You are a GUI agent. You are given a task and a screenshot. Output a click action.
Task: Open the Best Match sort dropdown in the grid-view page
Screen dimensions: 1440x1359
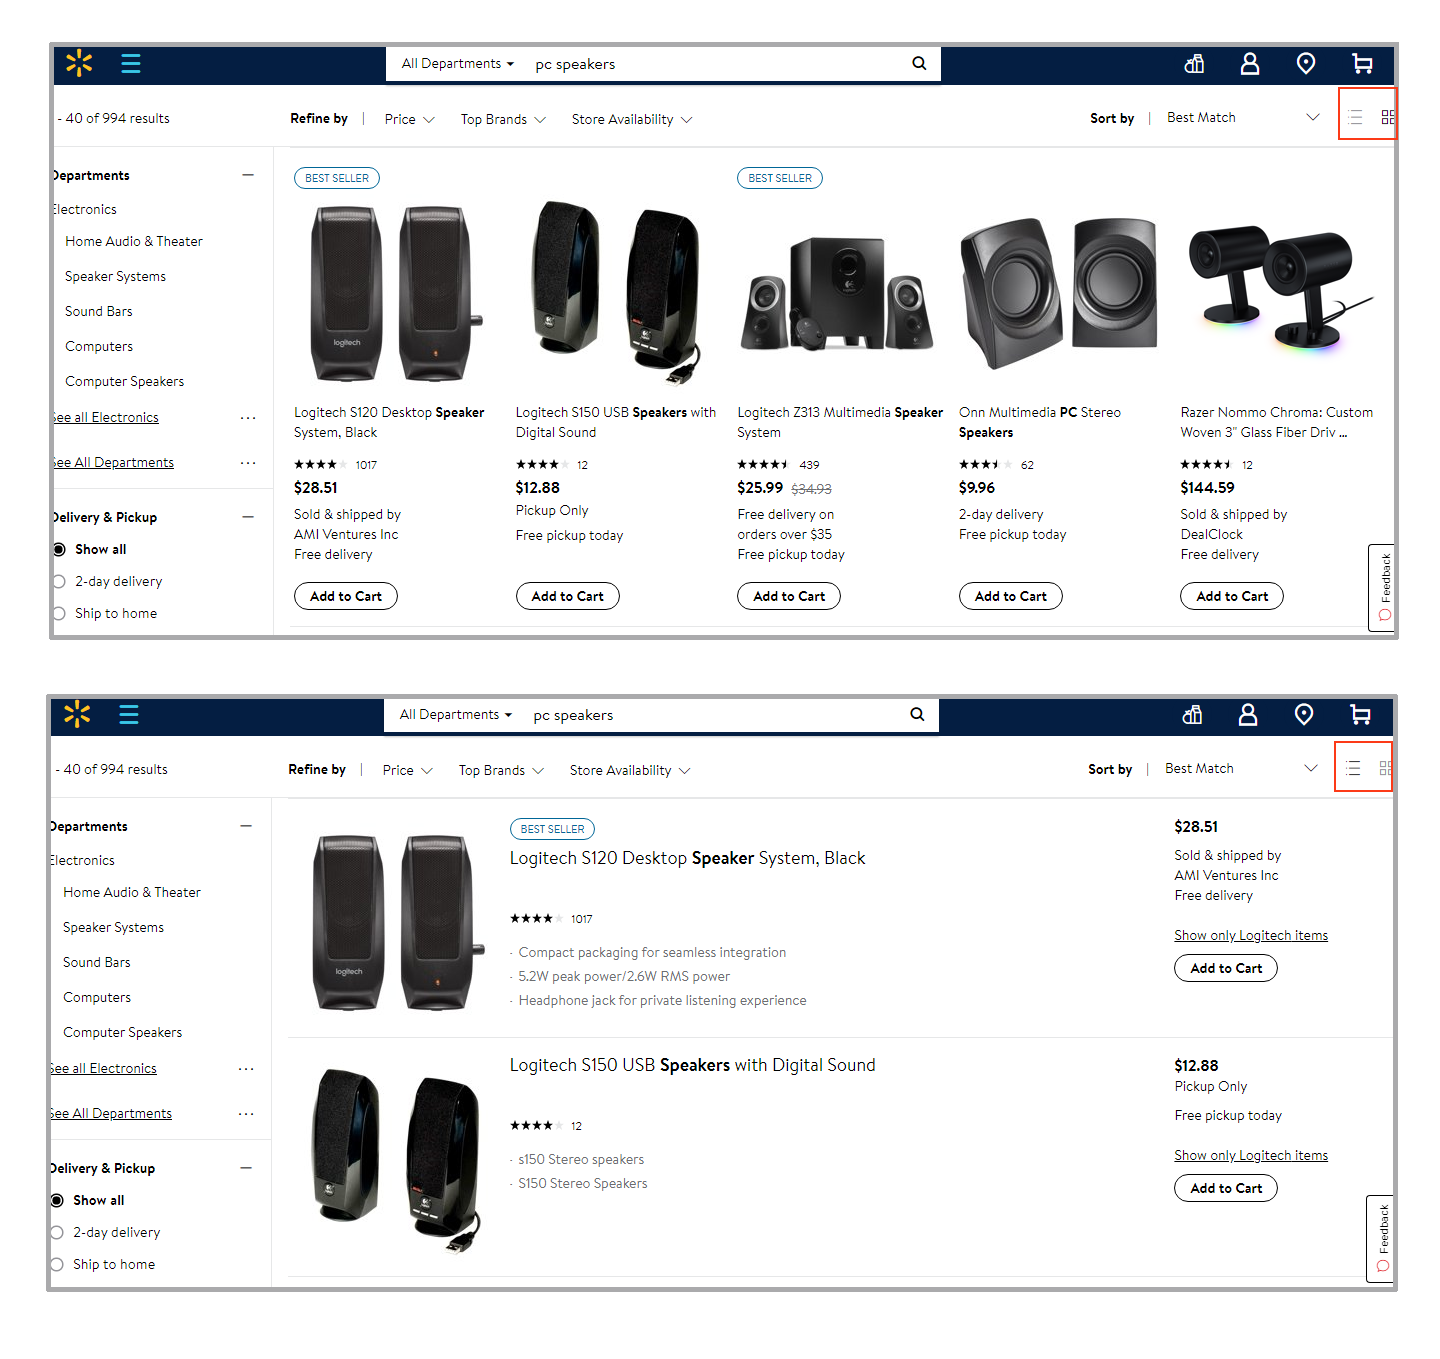[1242, 118]
